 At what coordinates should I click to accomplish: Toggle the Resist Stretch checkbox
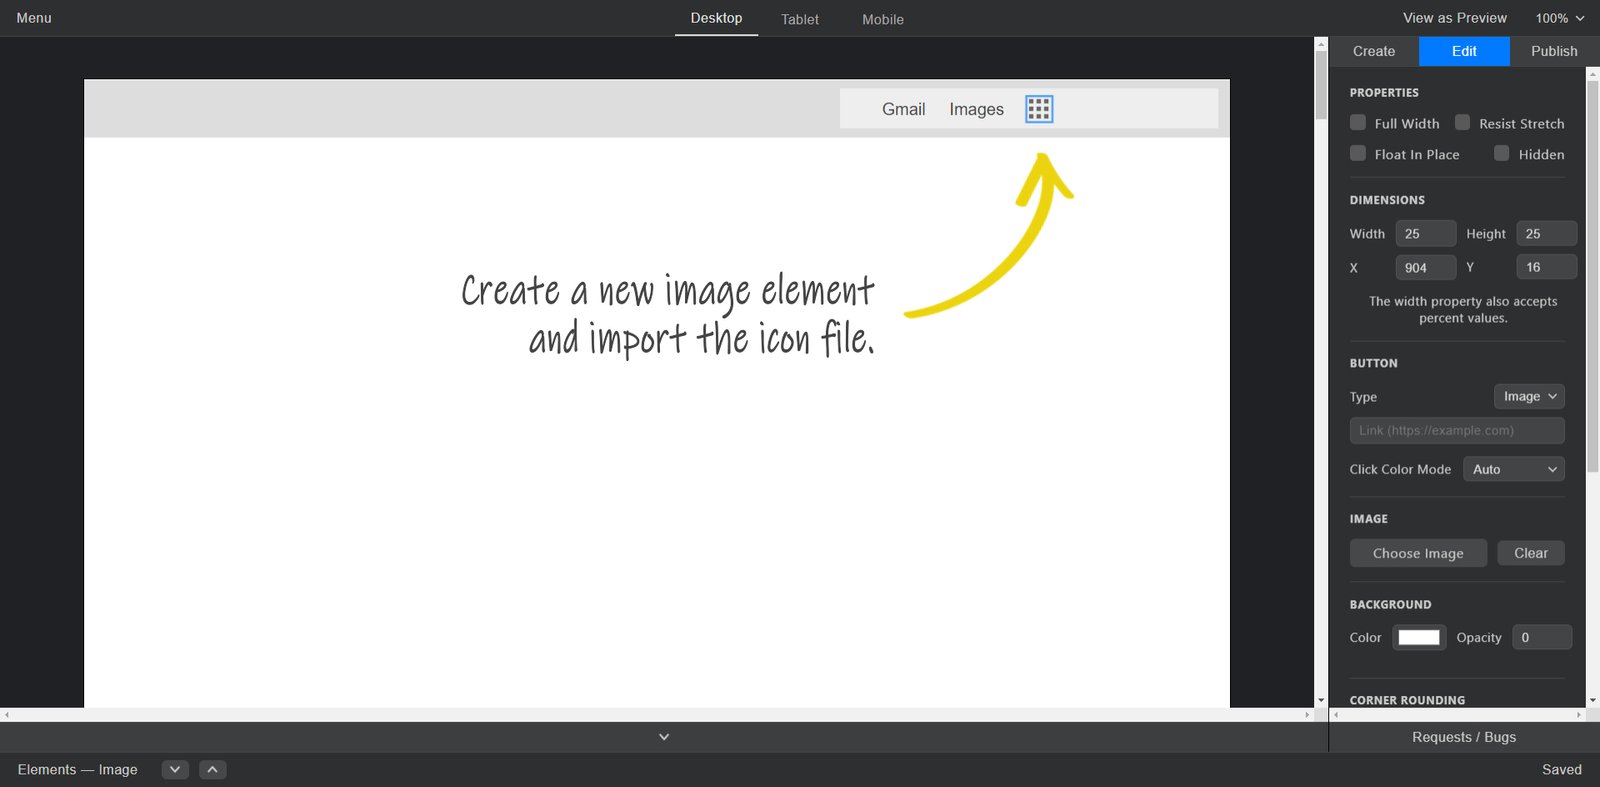1462,123
